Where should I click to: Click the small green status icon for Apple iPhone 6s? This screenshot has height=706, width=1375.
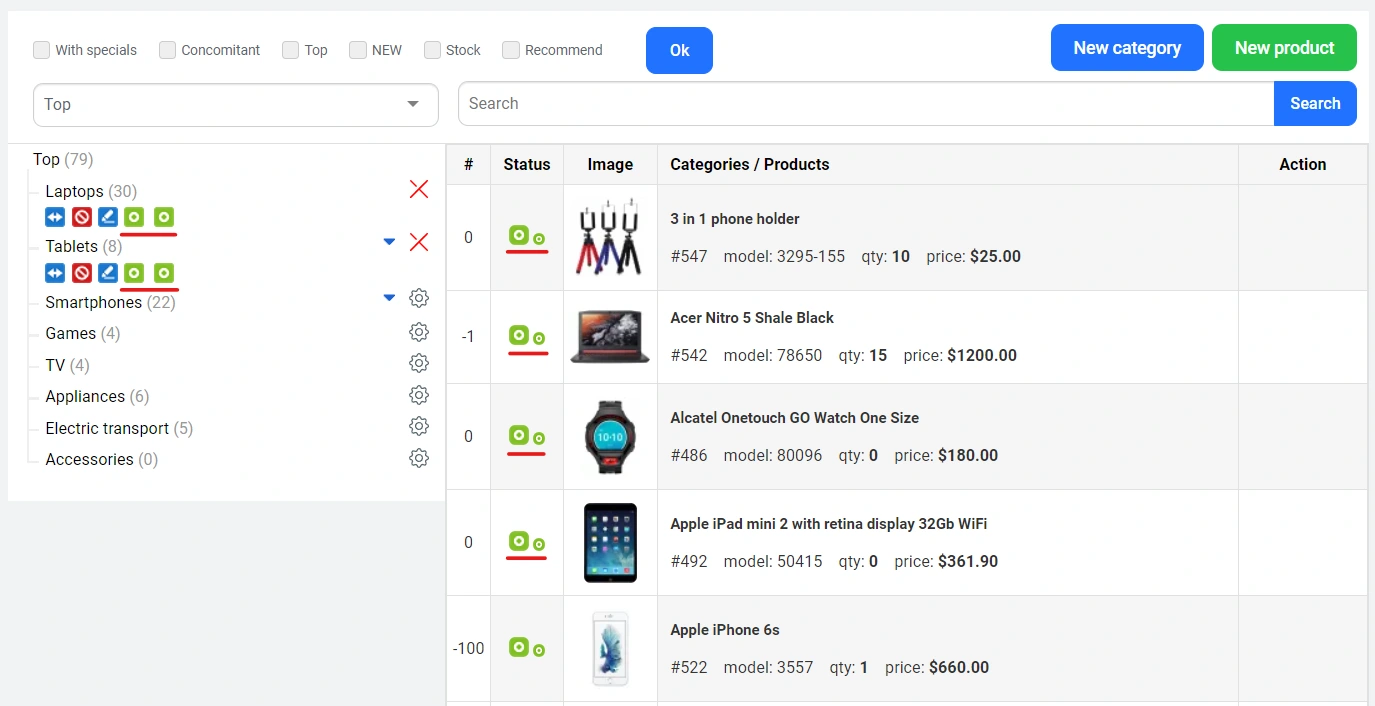point(539,651)
